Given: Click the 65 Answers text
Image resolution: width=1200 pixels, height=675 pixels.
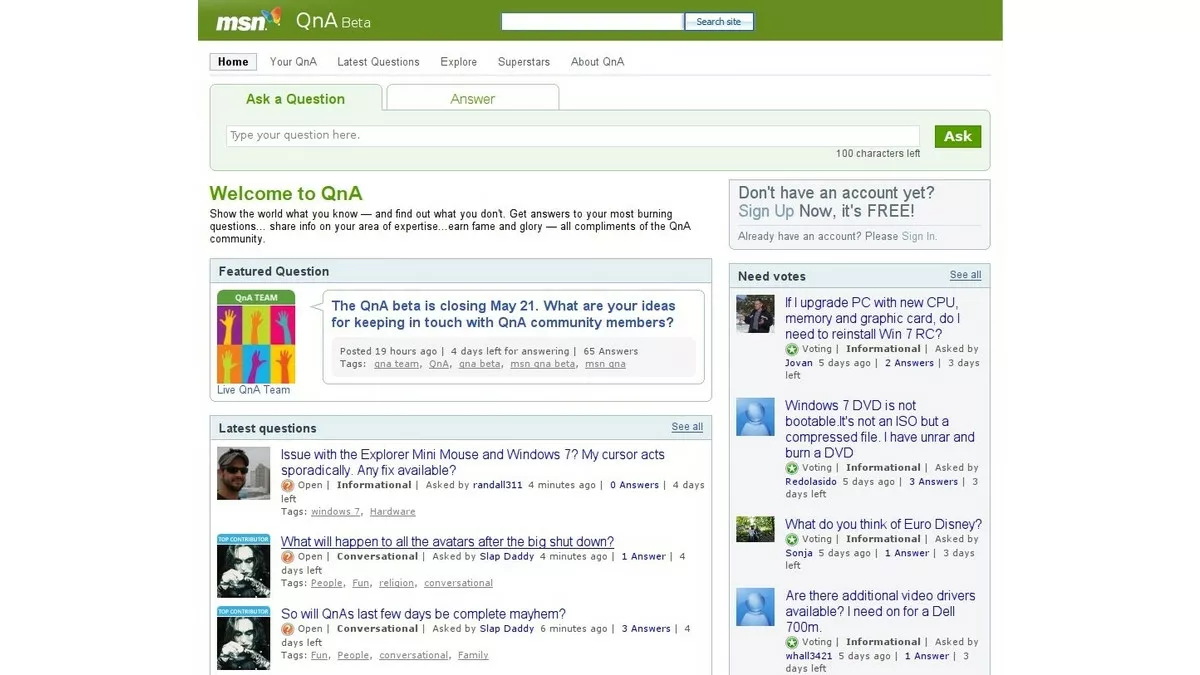Looking at the screenshot, I should tap(610, 352).
